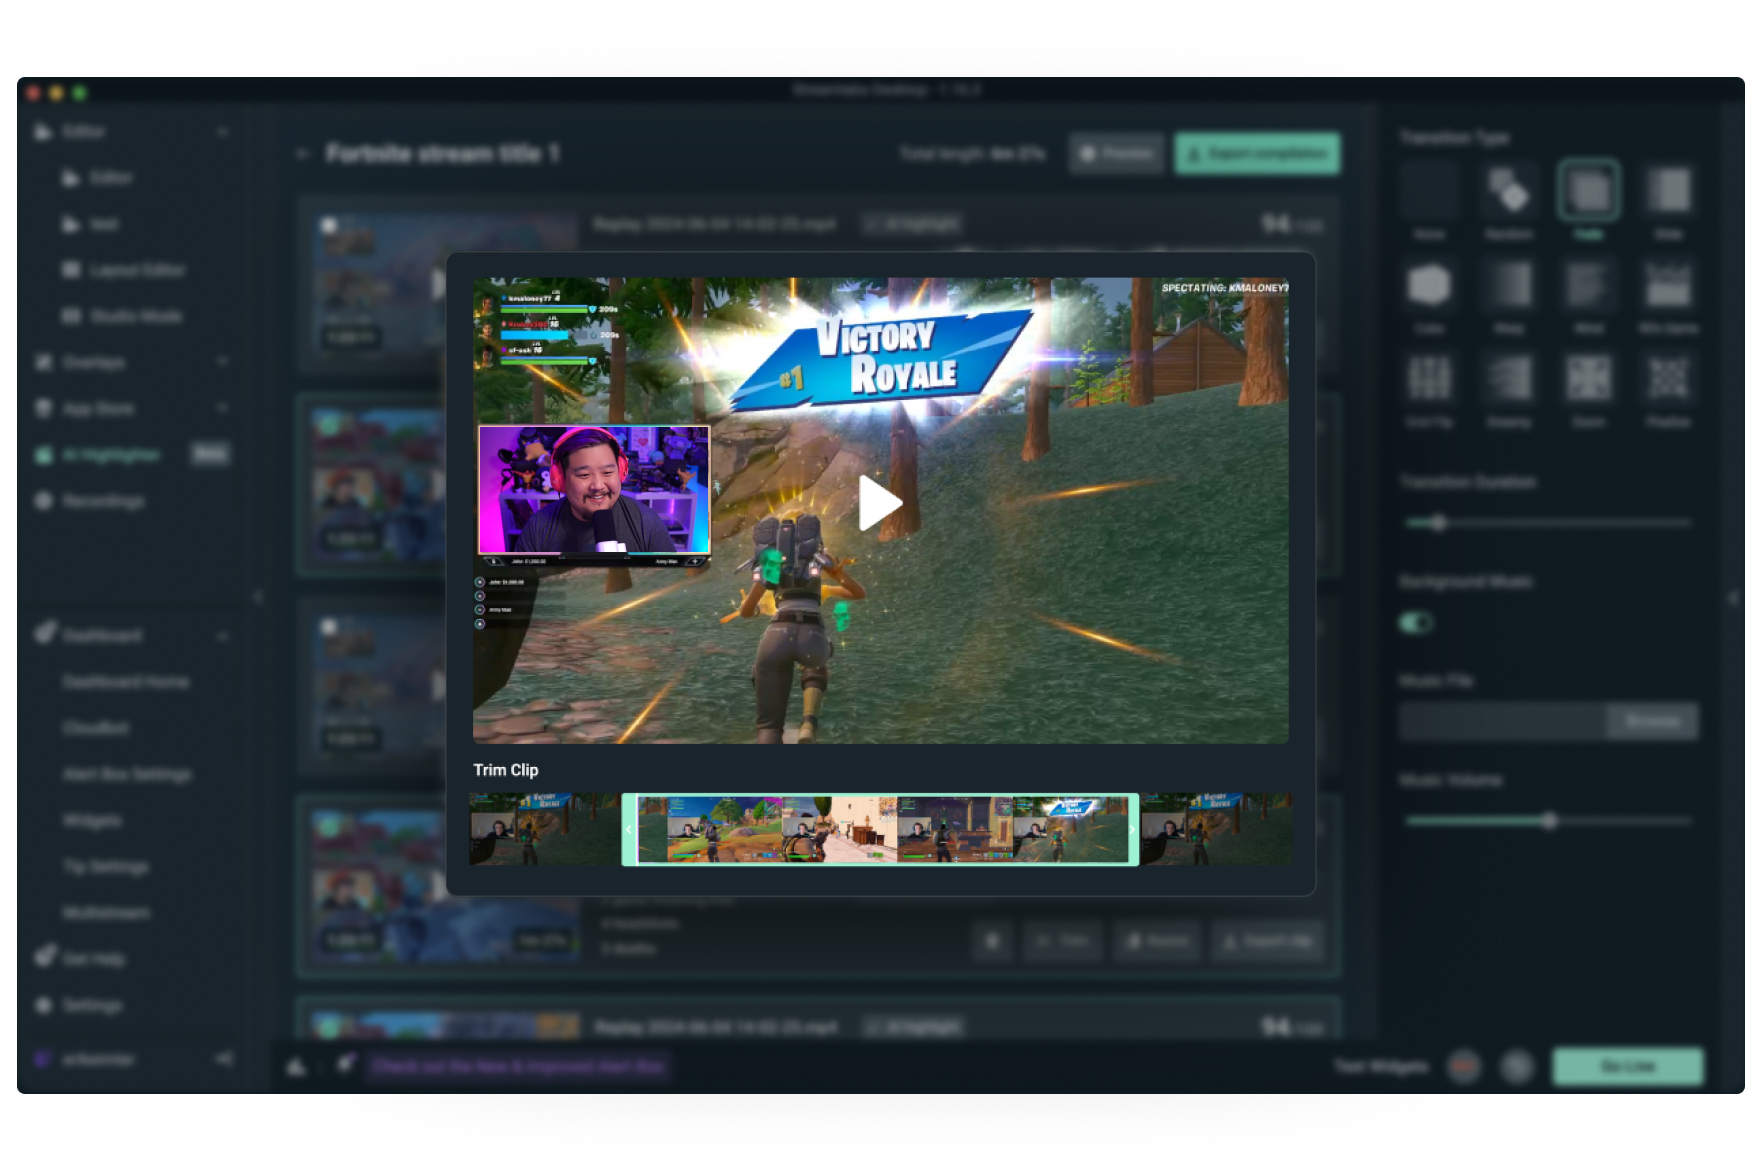Click the Browse button for Music File
The height and width of the screenshot is (1171, 1761).
pos(1652,721)
